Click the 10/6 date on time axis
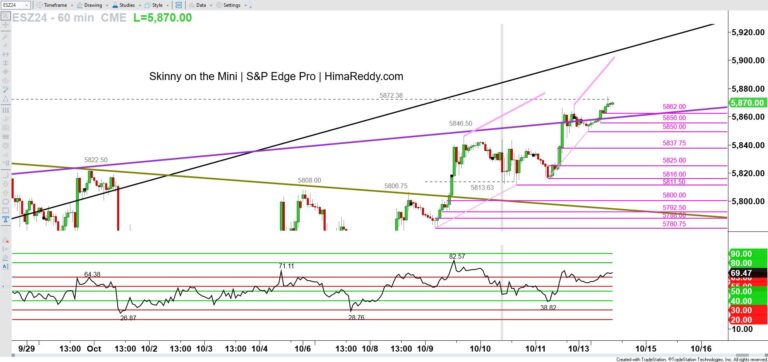This screenshot has width=768, height=362. point(303,349)
